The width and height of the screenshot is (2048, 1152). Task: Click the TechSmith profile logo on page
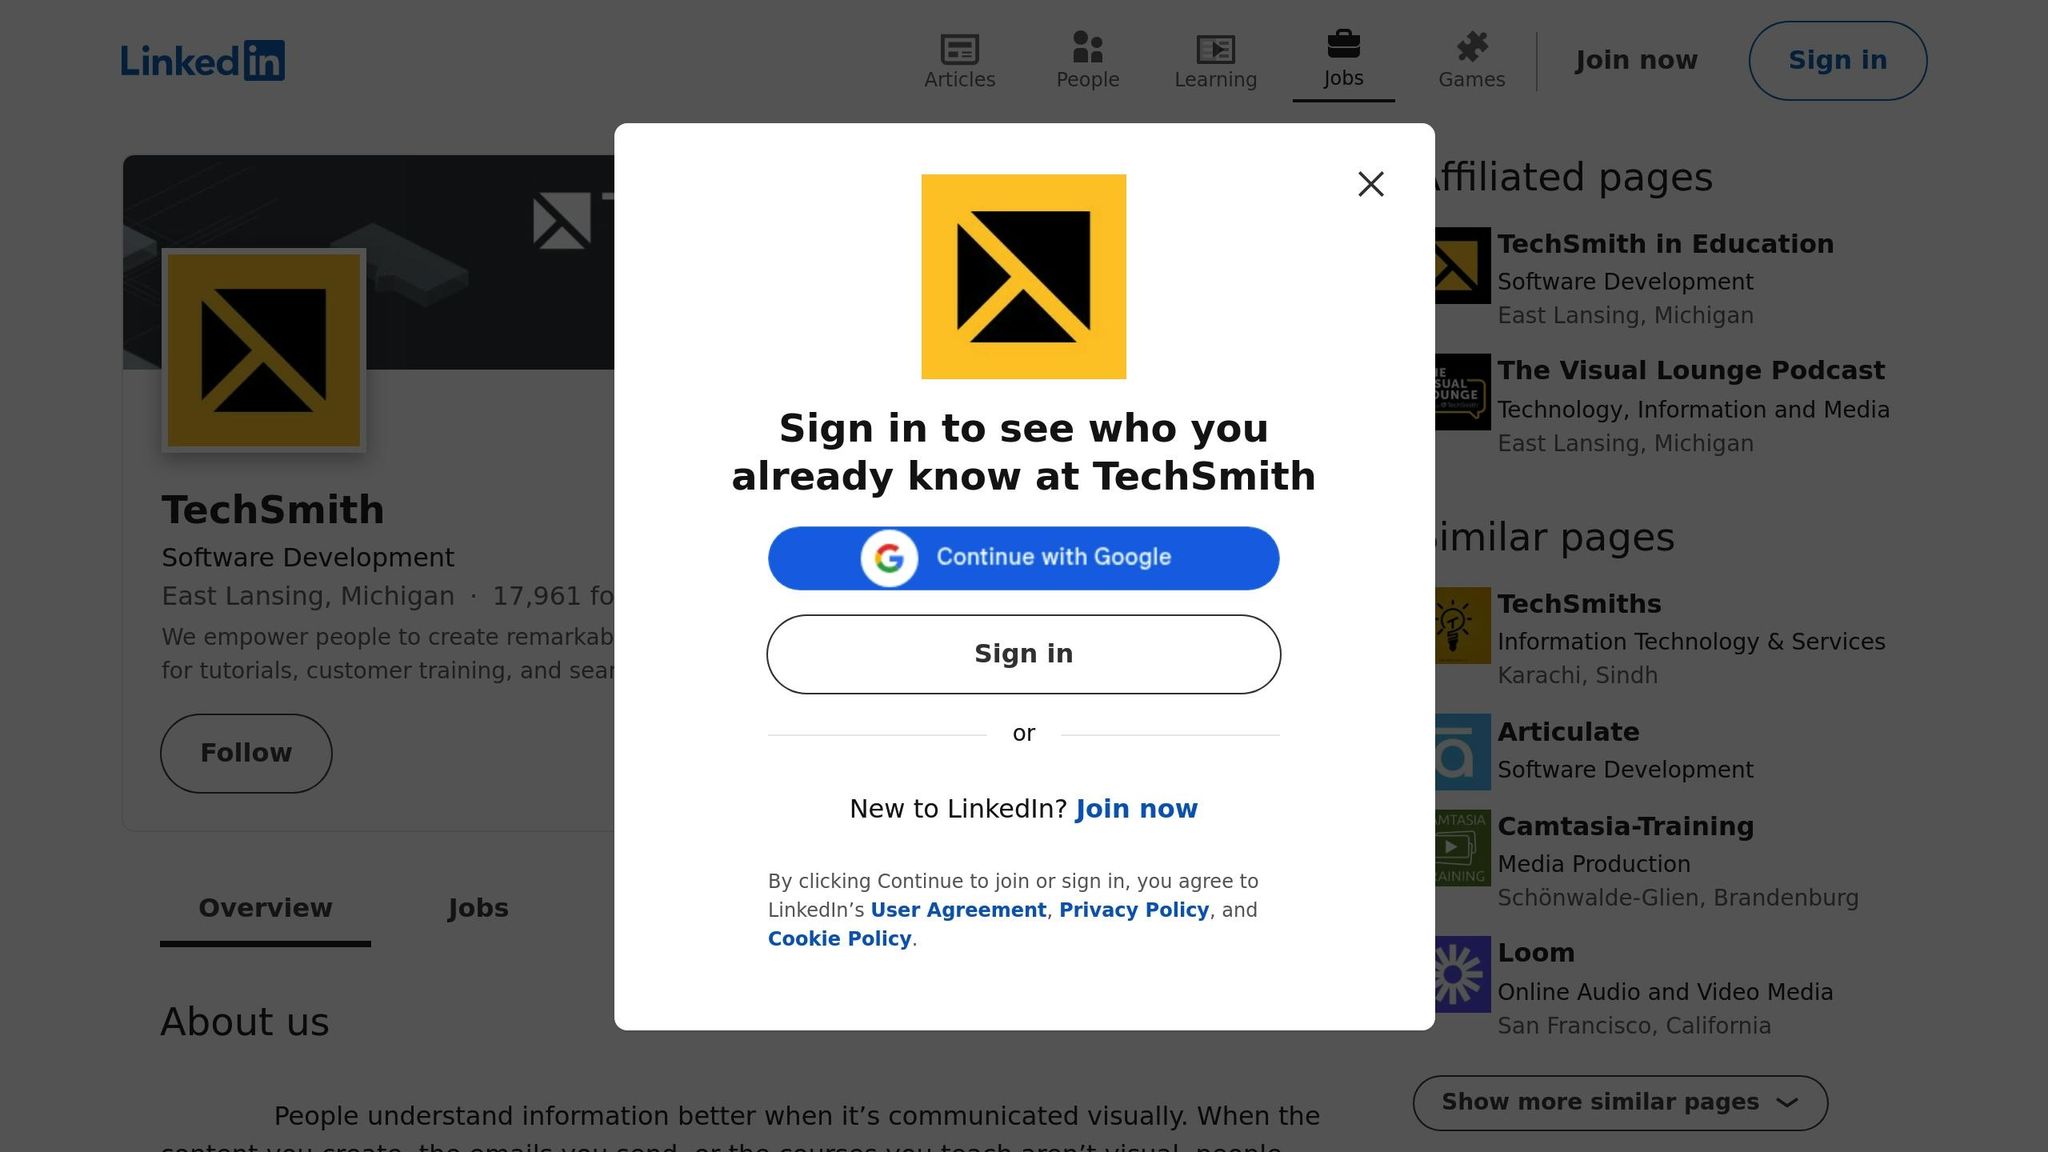click(264, 350)
